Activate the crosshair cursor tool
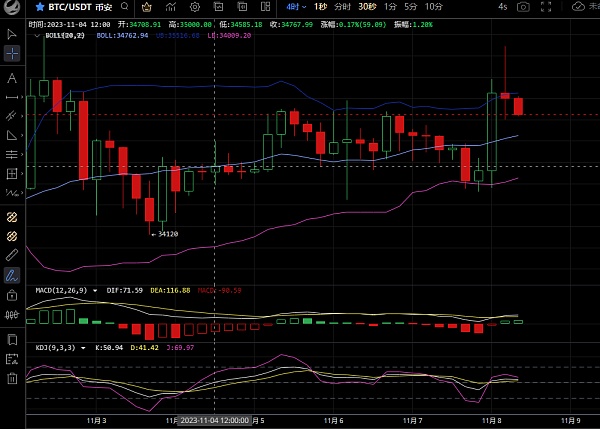600x429 pixels. coord(11,51)
